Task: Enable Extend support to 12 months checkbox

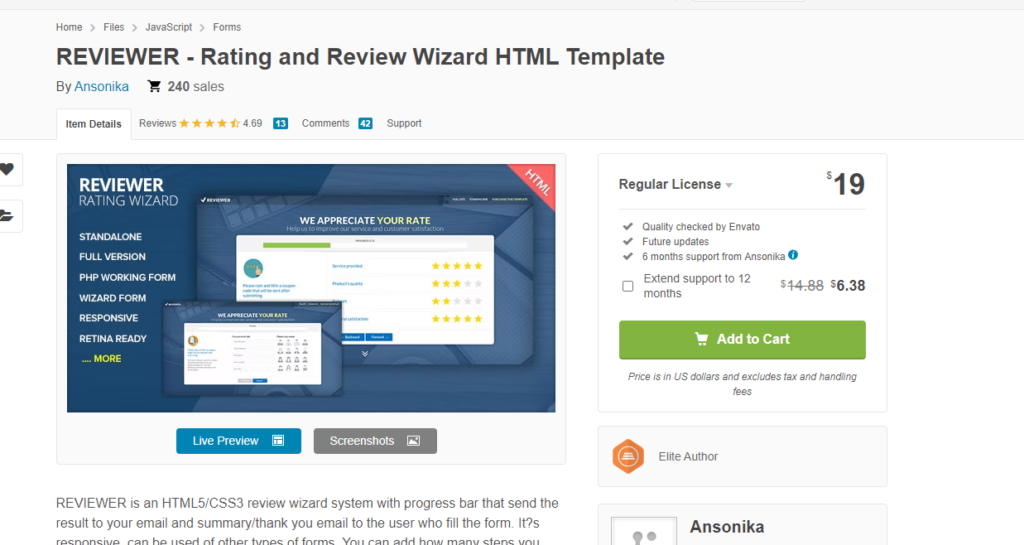Action: click(628, 286)
